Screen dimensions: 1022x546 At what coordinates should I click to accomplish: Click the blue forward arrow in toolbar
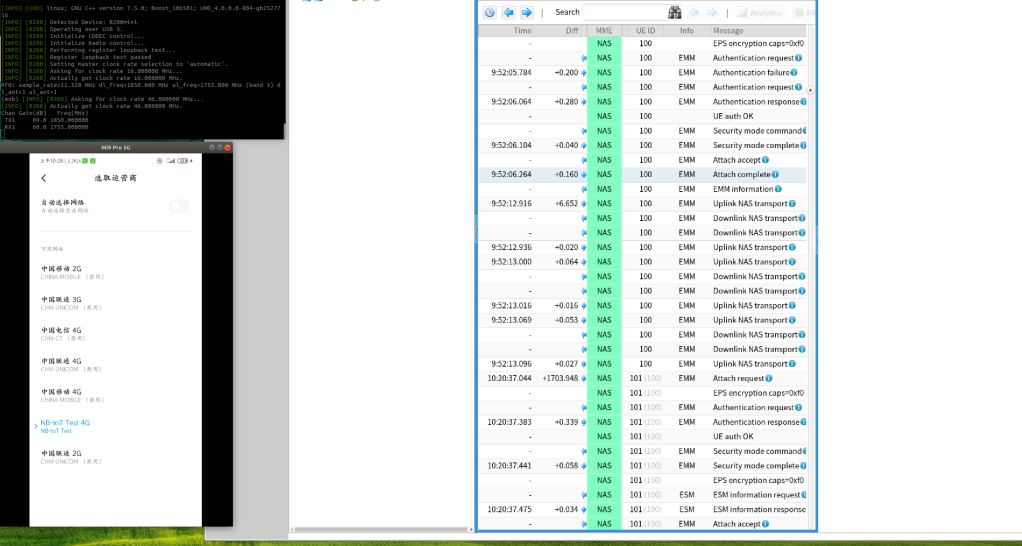pos(526,13)
